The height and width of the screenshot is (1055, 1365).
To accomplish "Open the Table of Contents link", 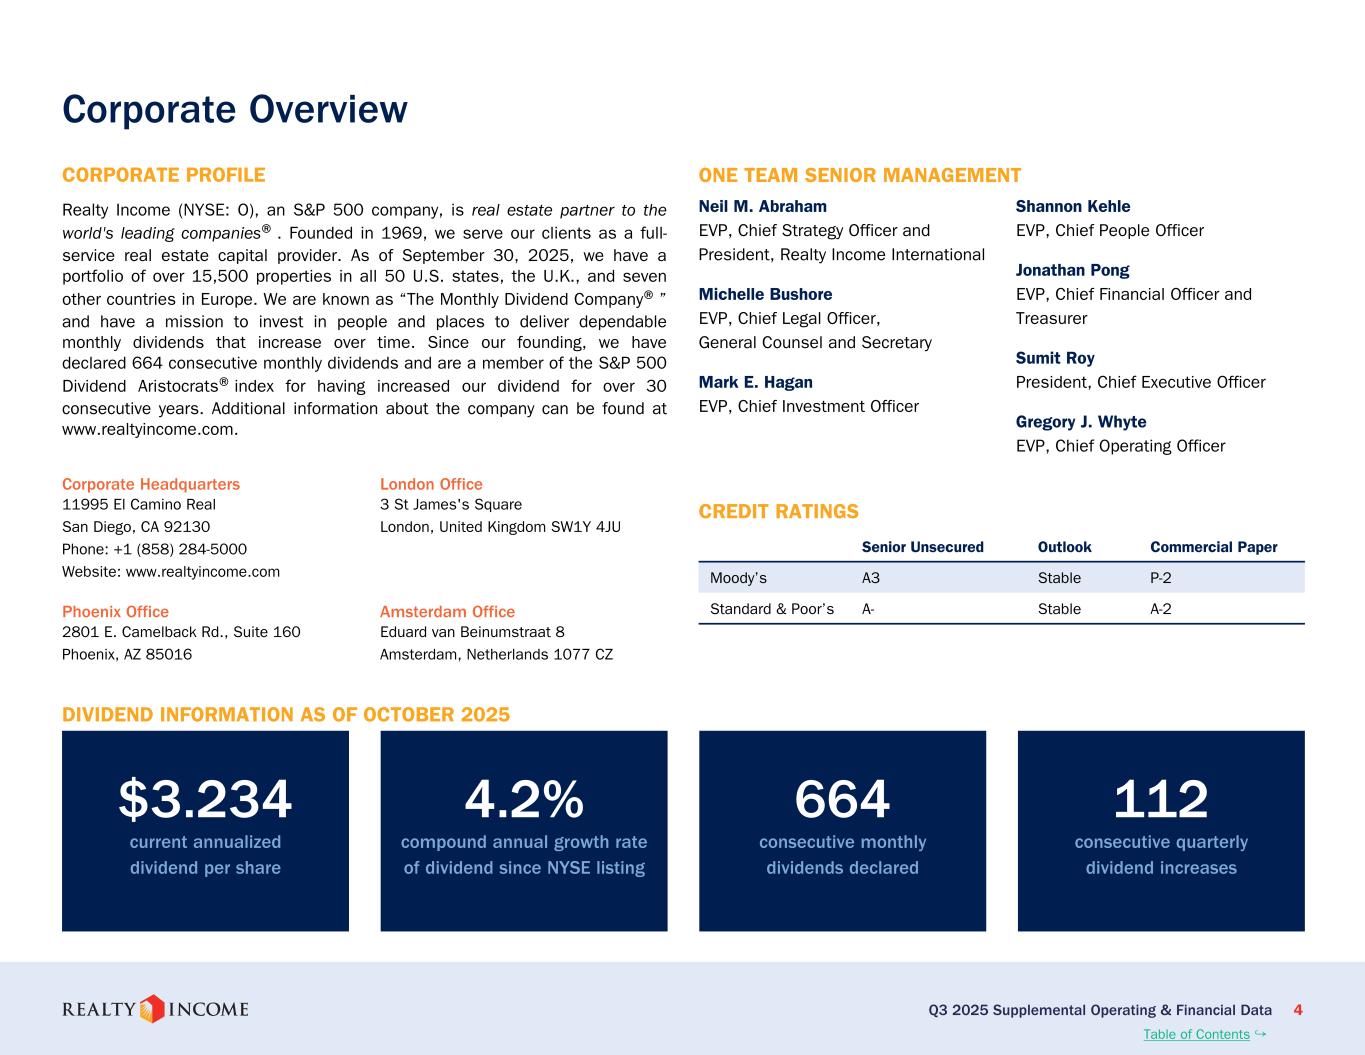I will pos(1196,1034).
